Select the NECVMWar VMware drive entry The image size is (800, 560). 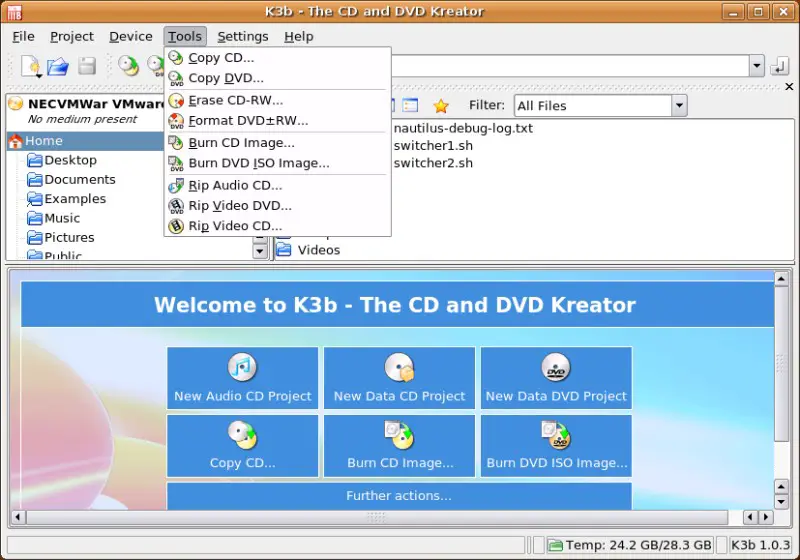coord(86,111)
